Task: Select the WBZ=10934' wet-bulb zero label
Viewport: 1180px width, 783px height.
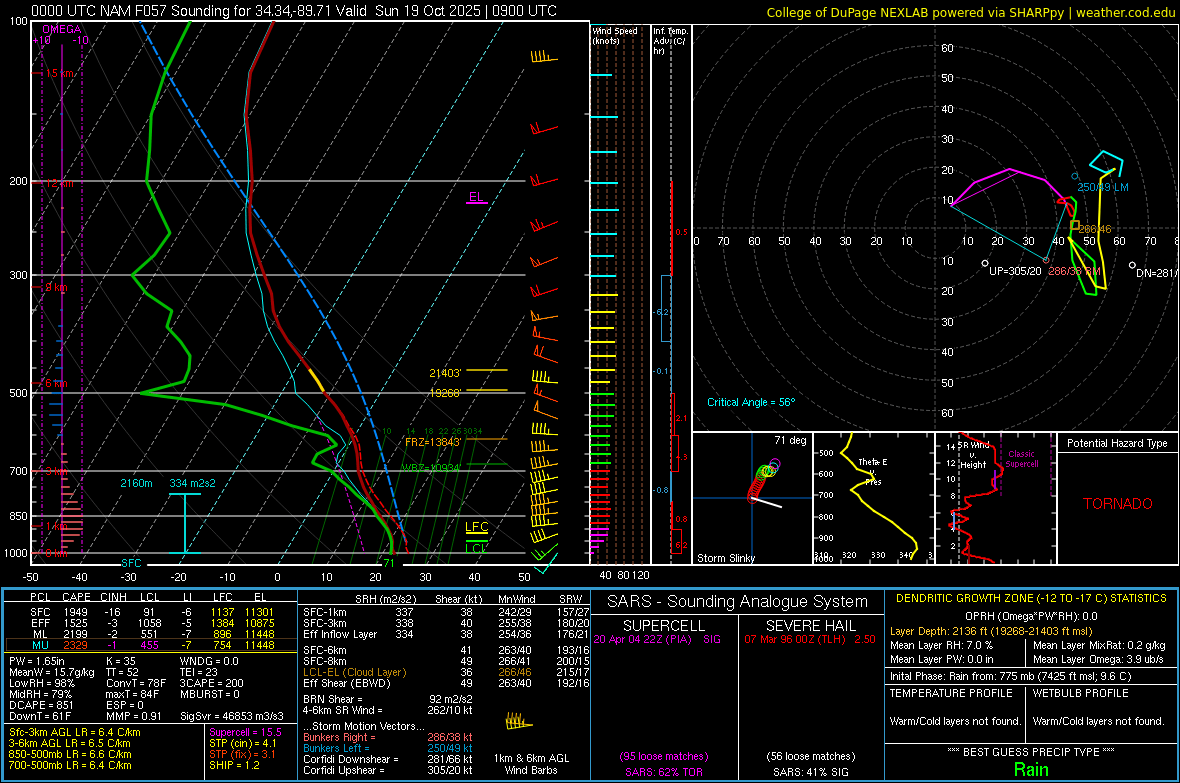Action: (430, 468)
